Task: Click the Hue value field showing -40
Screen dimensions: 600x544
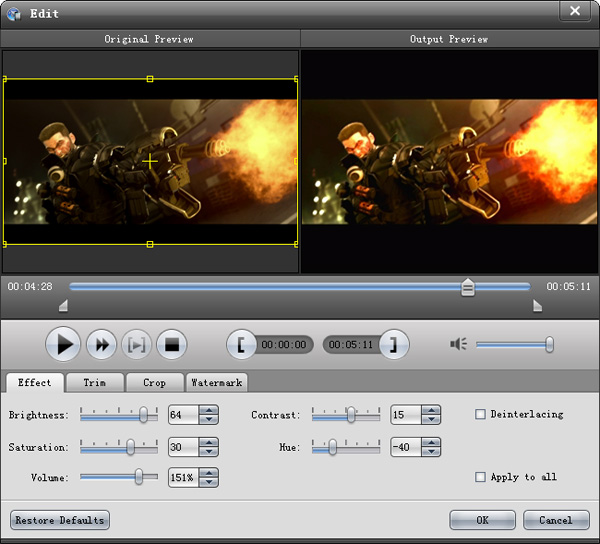Action: 406,447
